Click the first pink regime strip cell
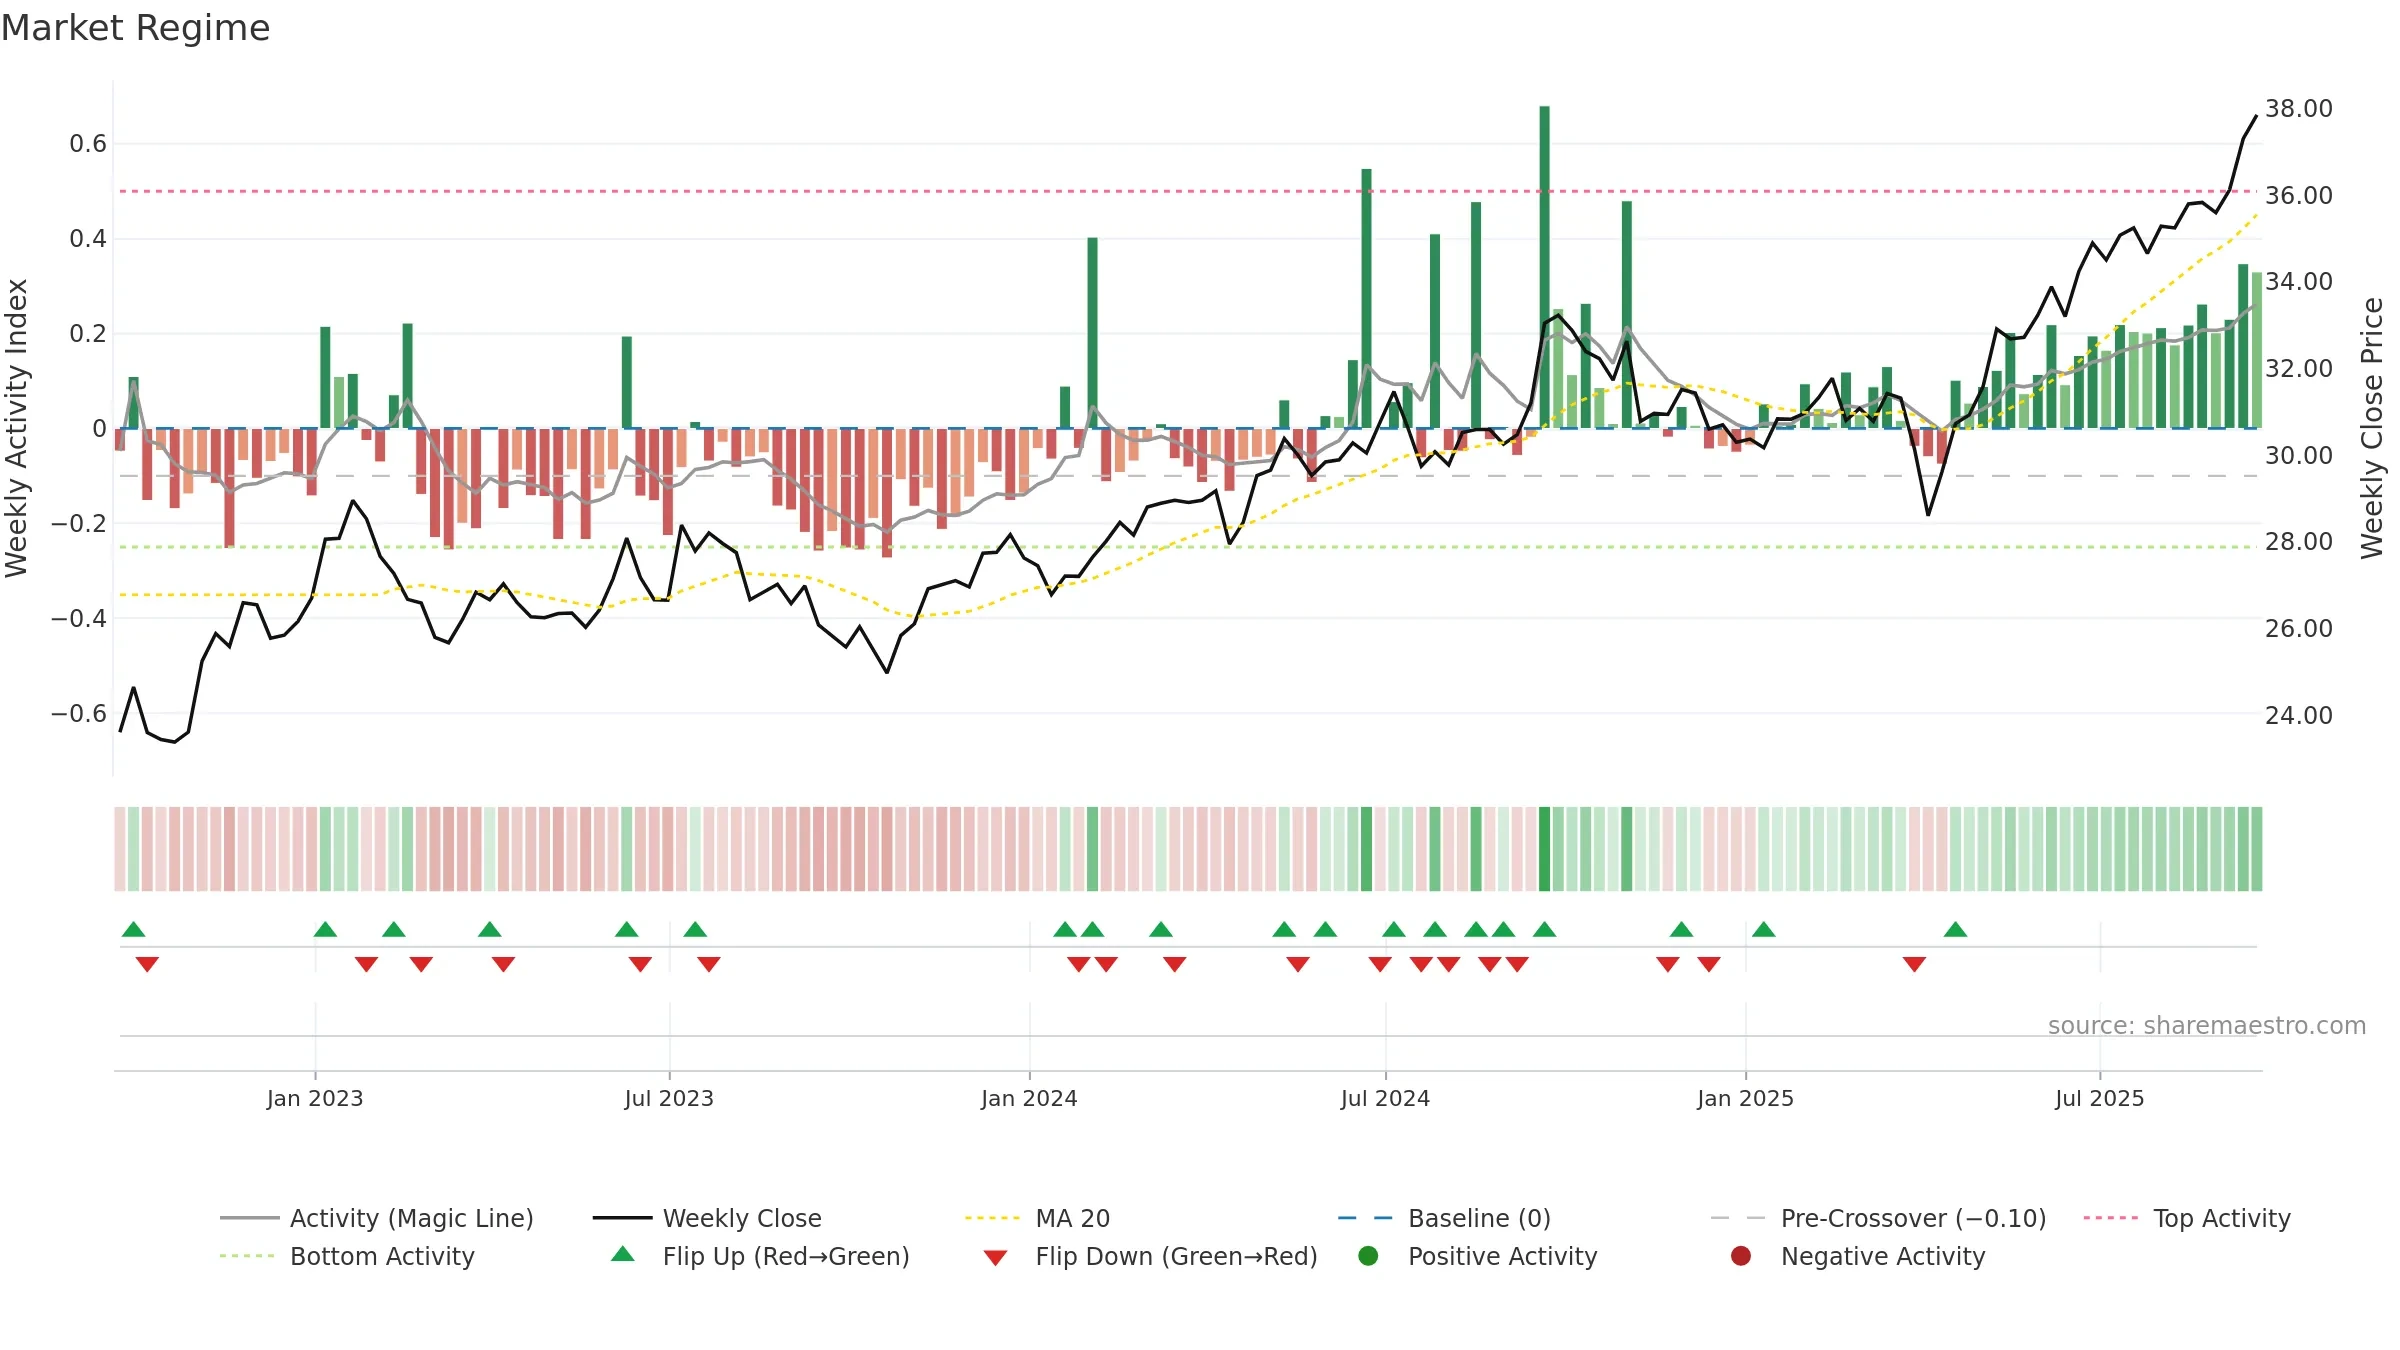 [x=120, y=849]
